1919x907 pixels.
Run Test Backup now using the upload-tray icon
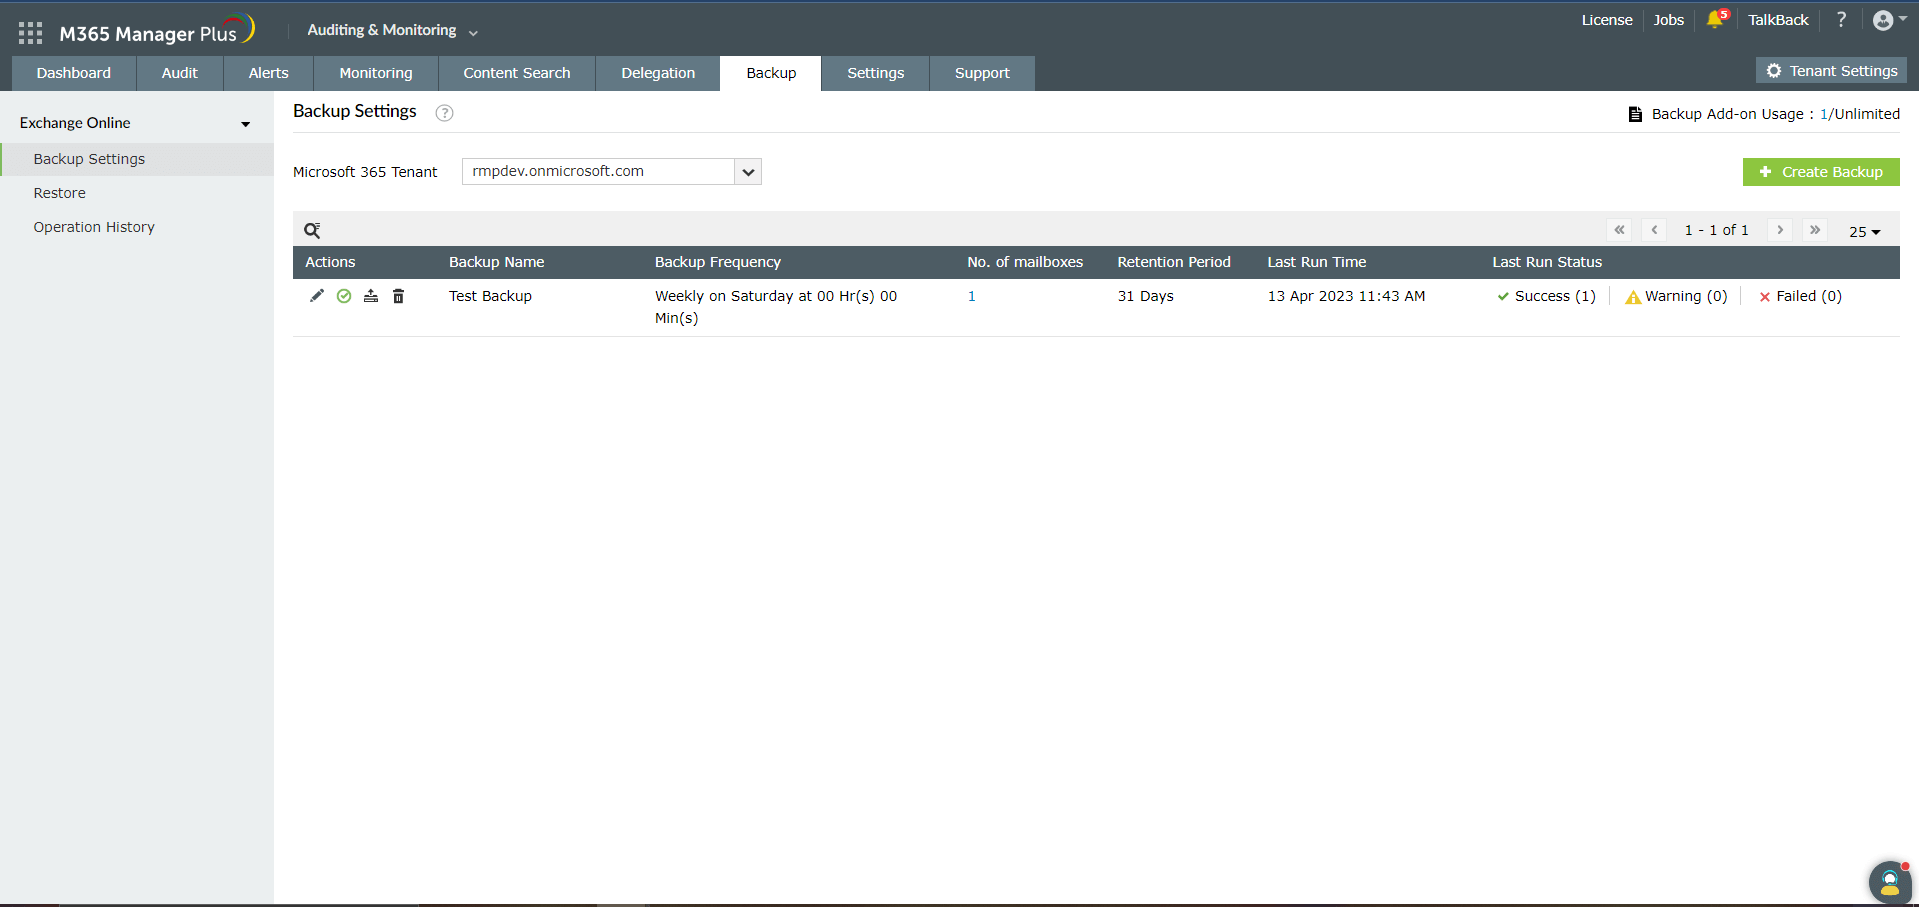click(x=371, y=296)
